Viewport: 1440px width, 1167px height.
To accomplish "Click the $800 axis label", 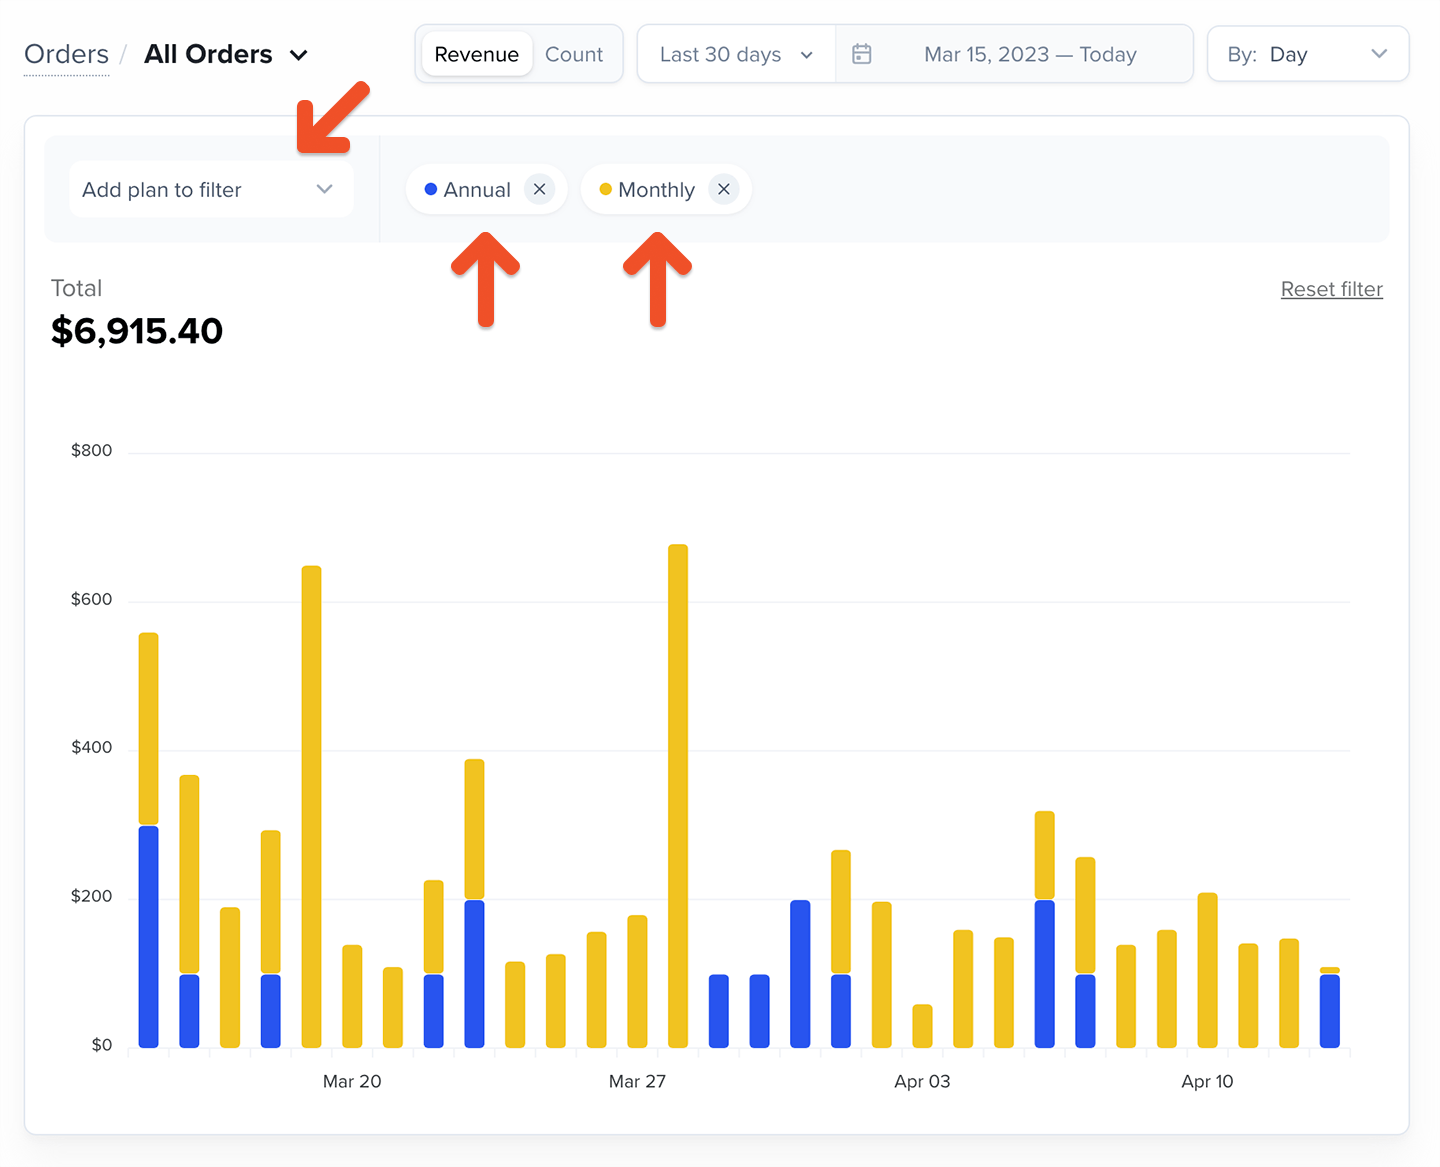I will 91,451.
